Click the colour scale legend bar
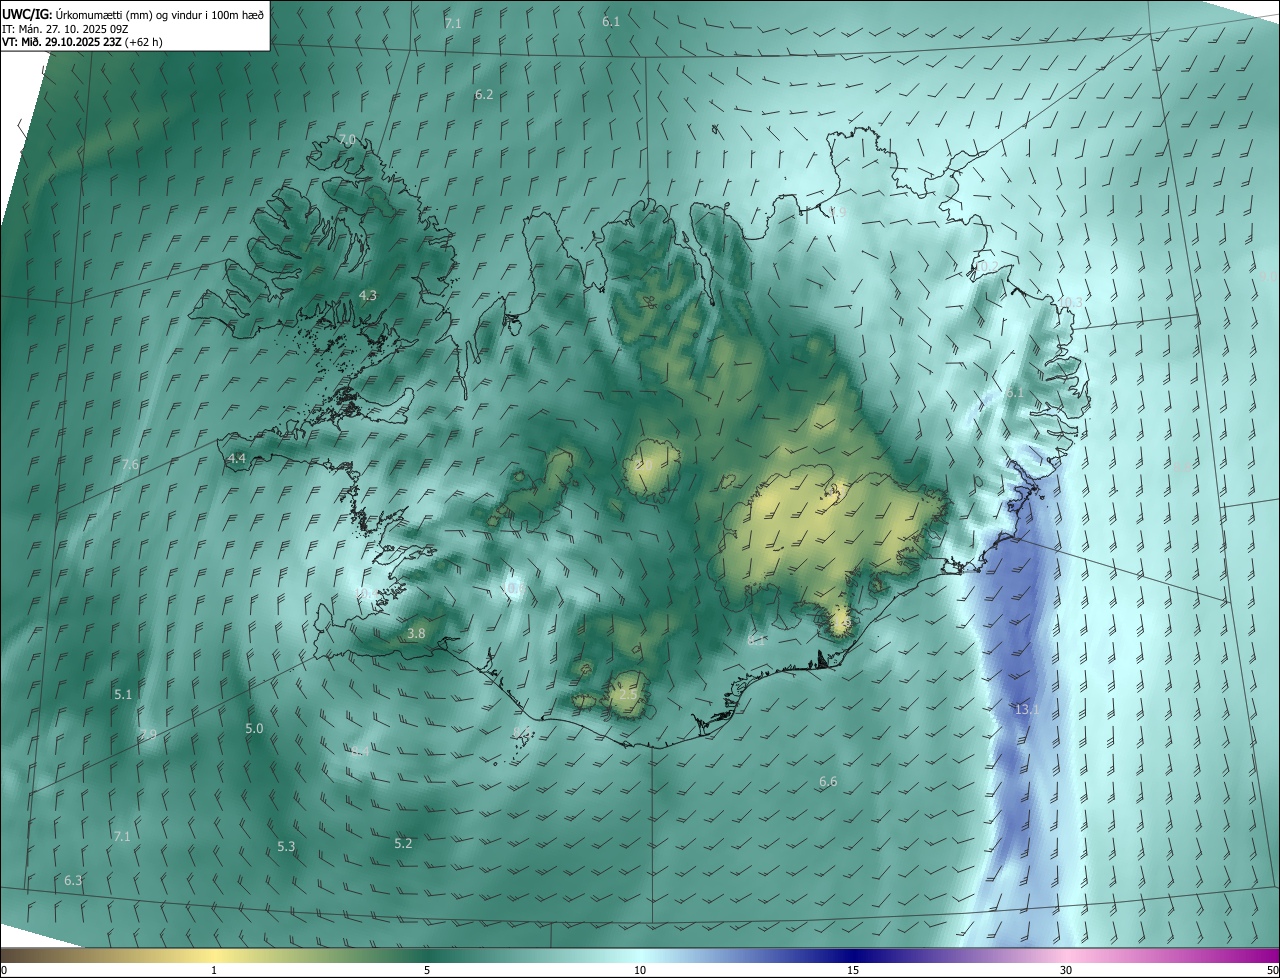Viewport: 1280px width, 978px height. pyautogui.click(x=640, y=955)
